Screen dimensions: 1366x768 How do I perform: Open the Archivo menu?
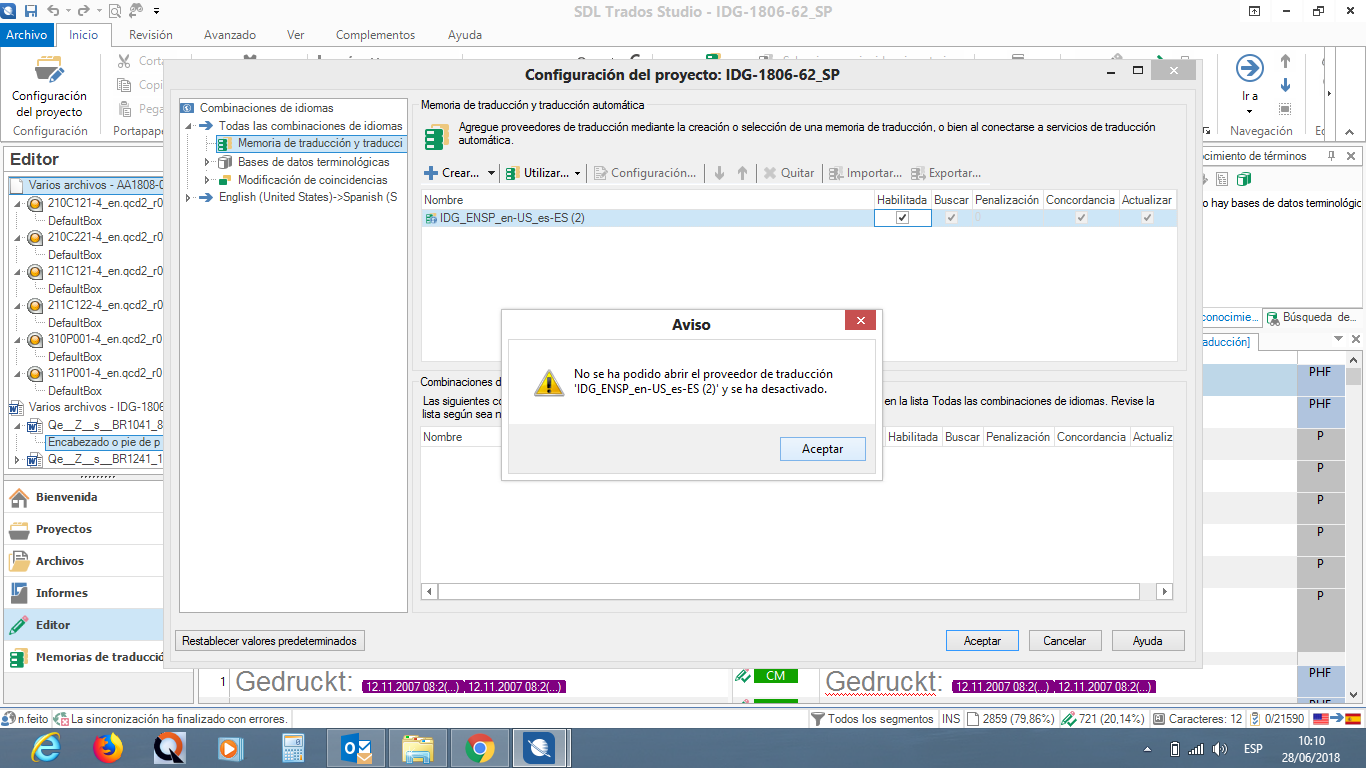(x=27, y=34)
